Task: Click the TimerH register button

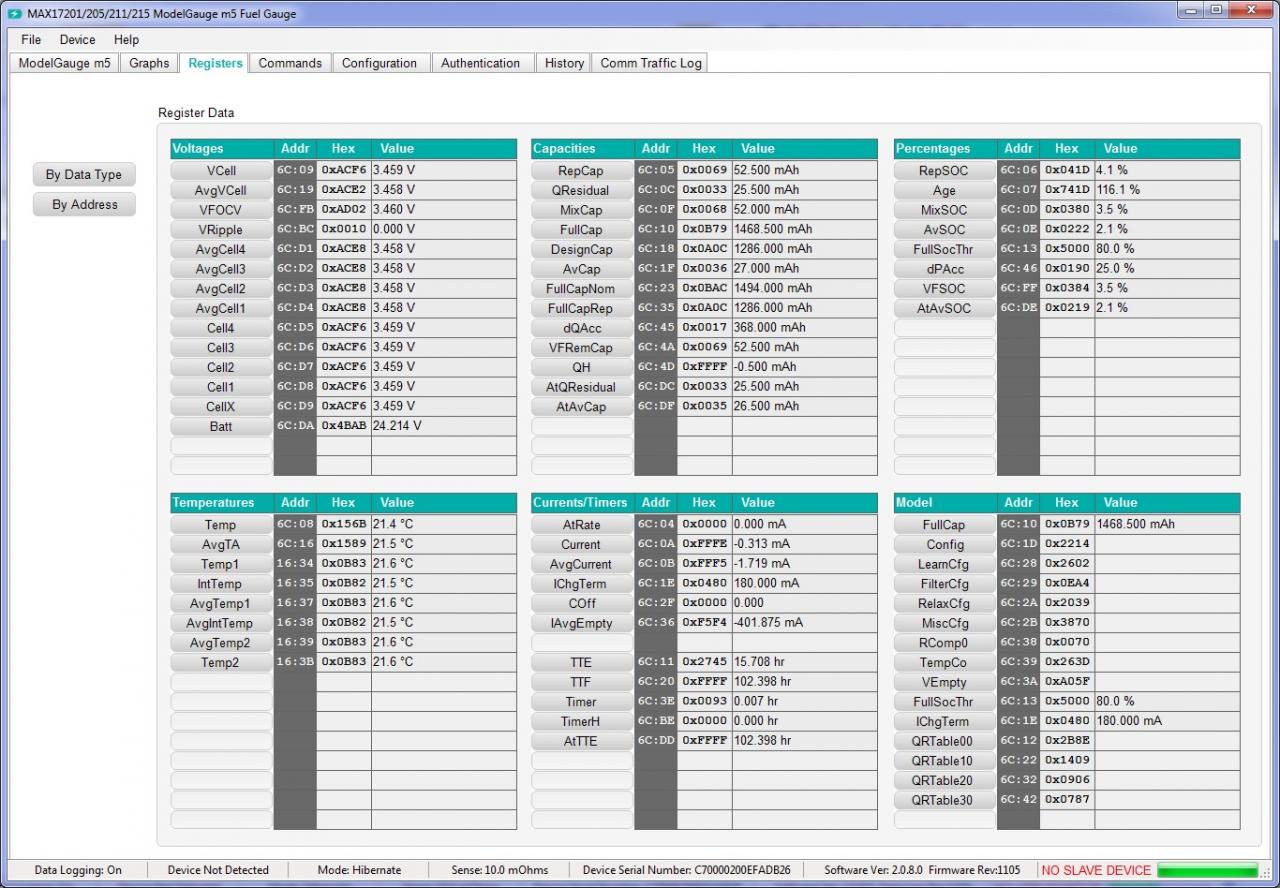Action: [x=582, y=722]
